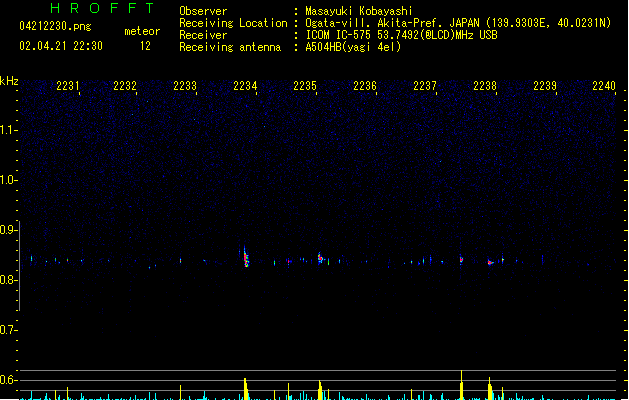Image resolution: width=629 pixels, height=400 pixels.
Task: Select the file name 04212230.png
Action: (x=55, y=26)
